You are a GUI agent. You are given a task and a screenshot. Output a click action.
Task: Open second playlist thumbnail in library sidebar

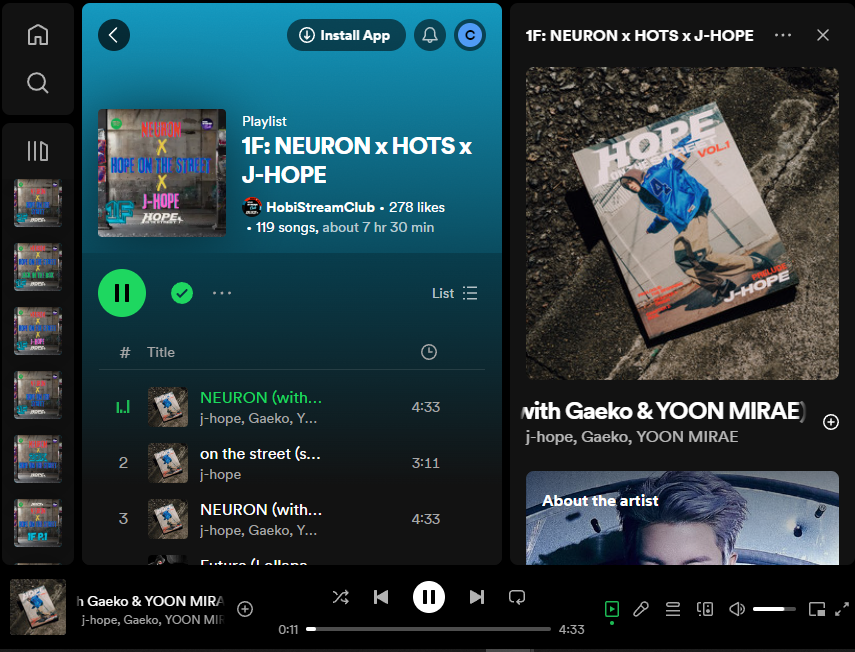(x=38, y=267)
